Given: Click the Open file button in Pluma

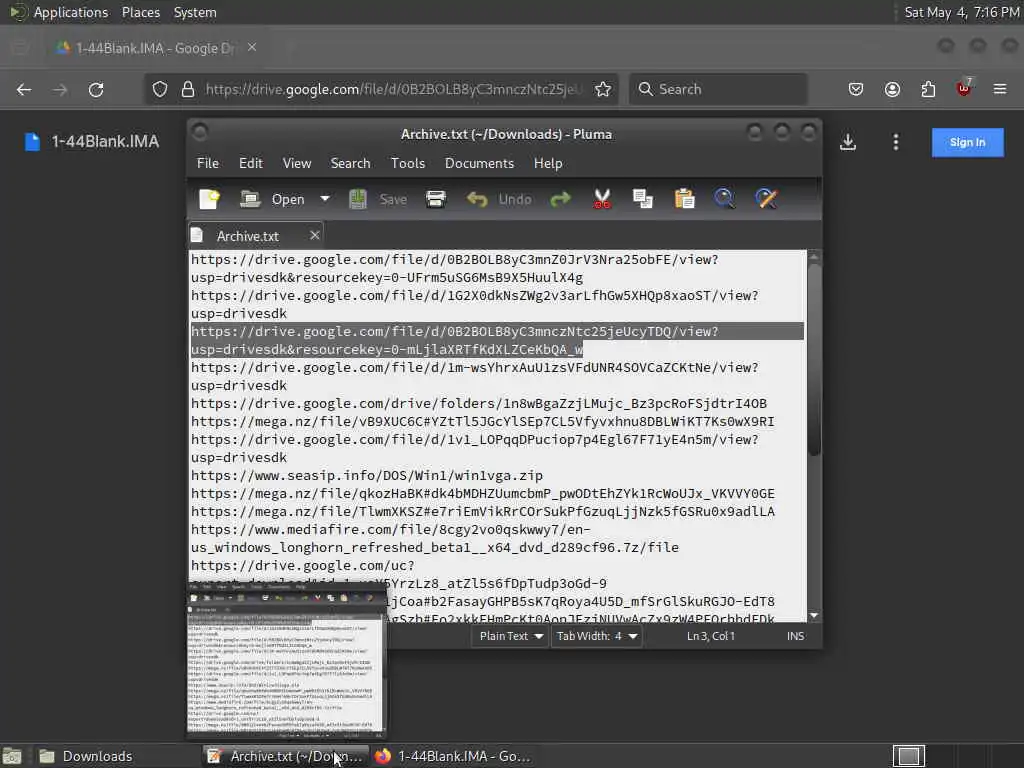Looking at the screenshot, I should click(x=272, y=199).
